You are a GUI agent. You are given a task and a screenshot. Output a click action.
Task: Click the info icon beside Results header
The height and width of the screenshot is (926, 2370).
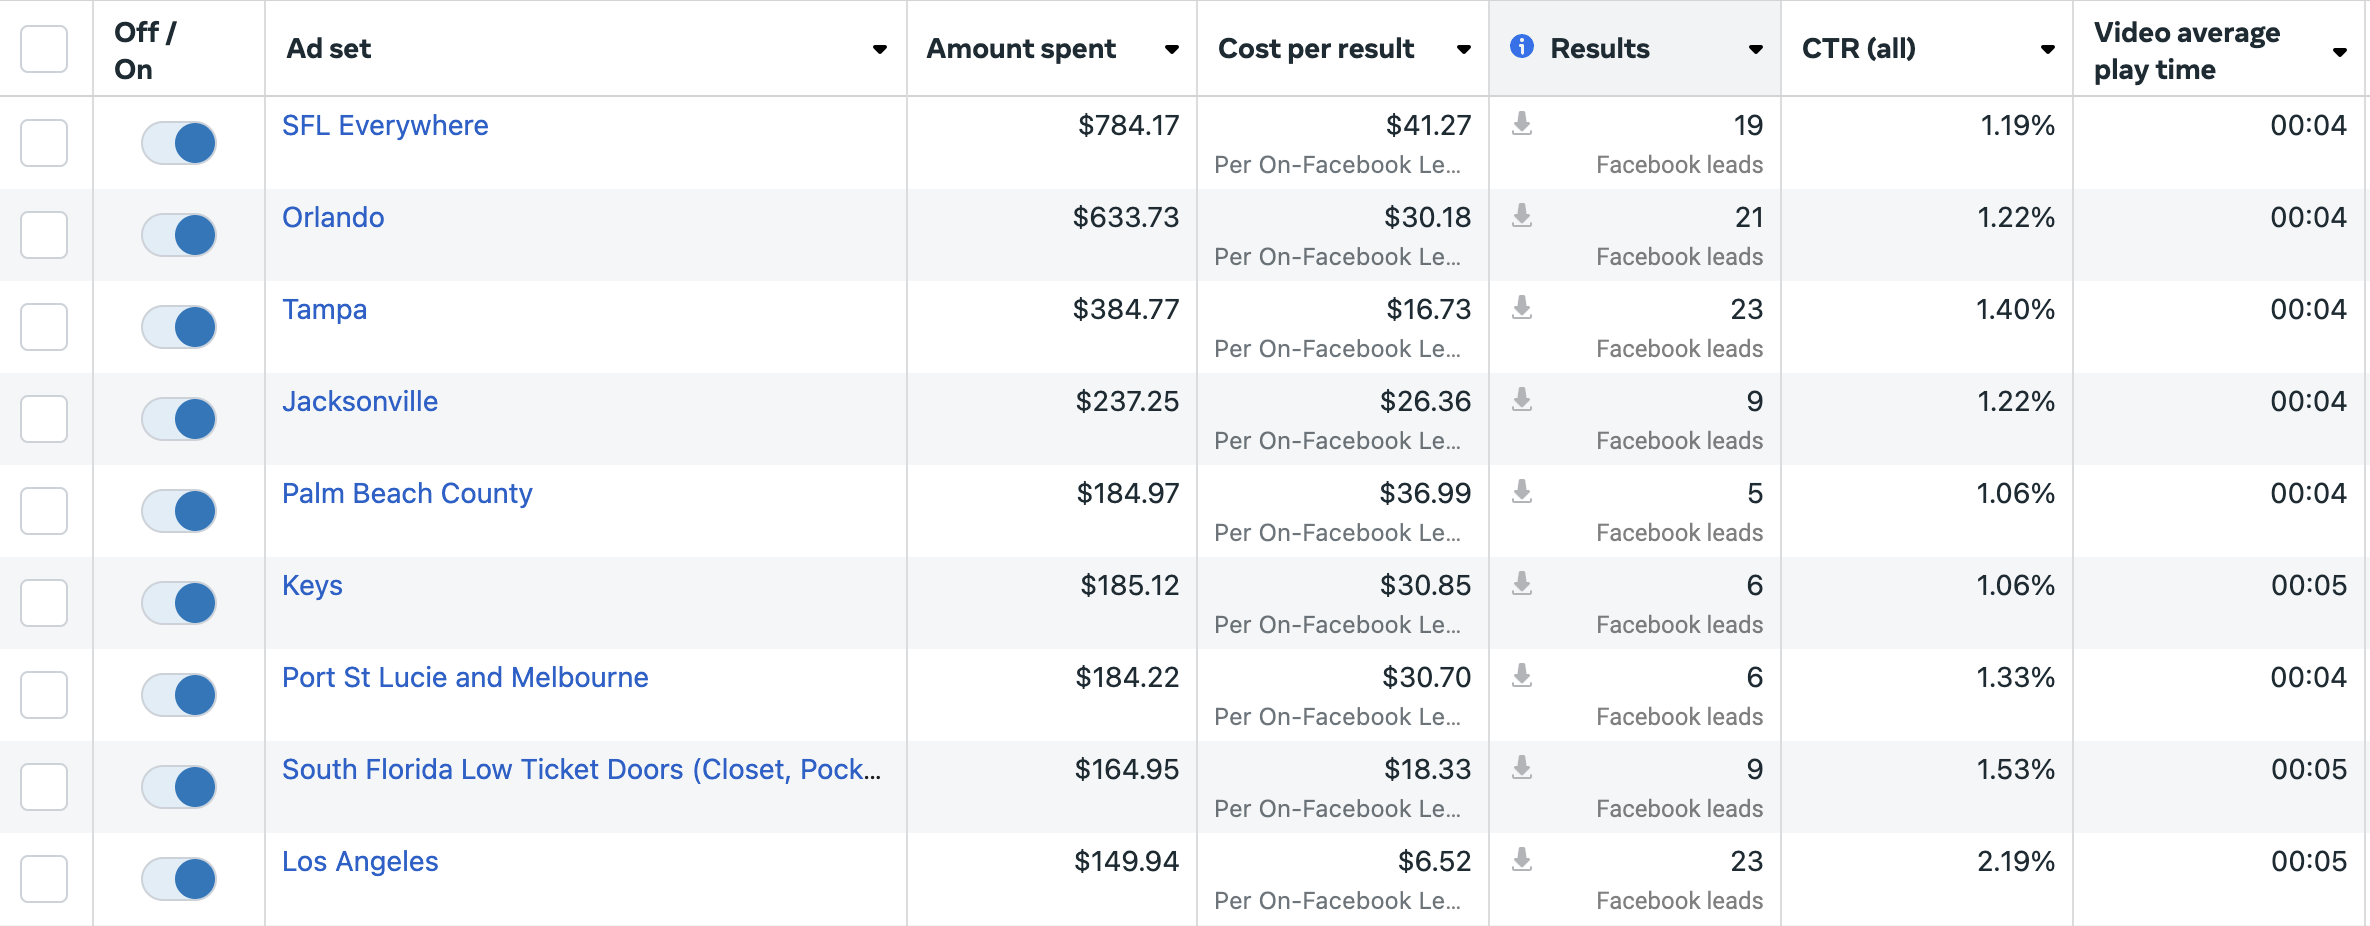(x=1522, y=47)
